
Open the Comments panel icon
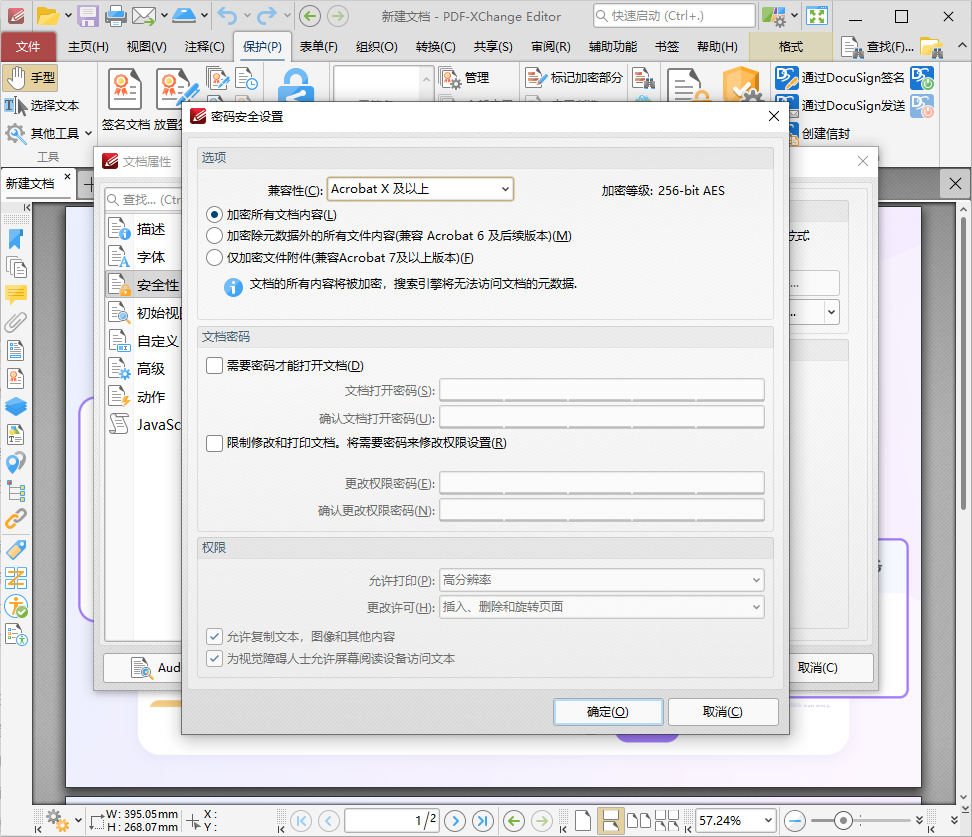tap(15, 294)
